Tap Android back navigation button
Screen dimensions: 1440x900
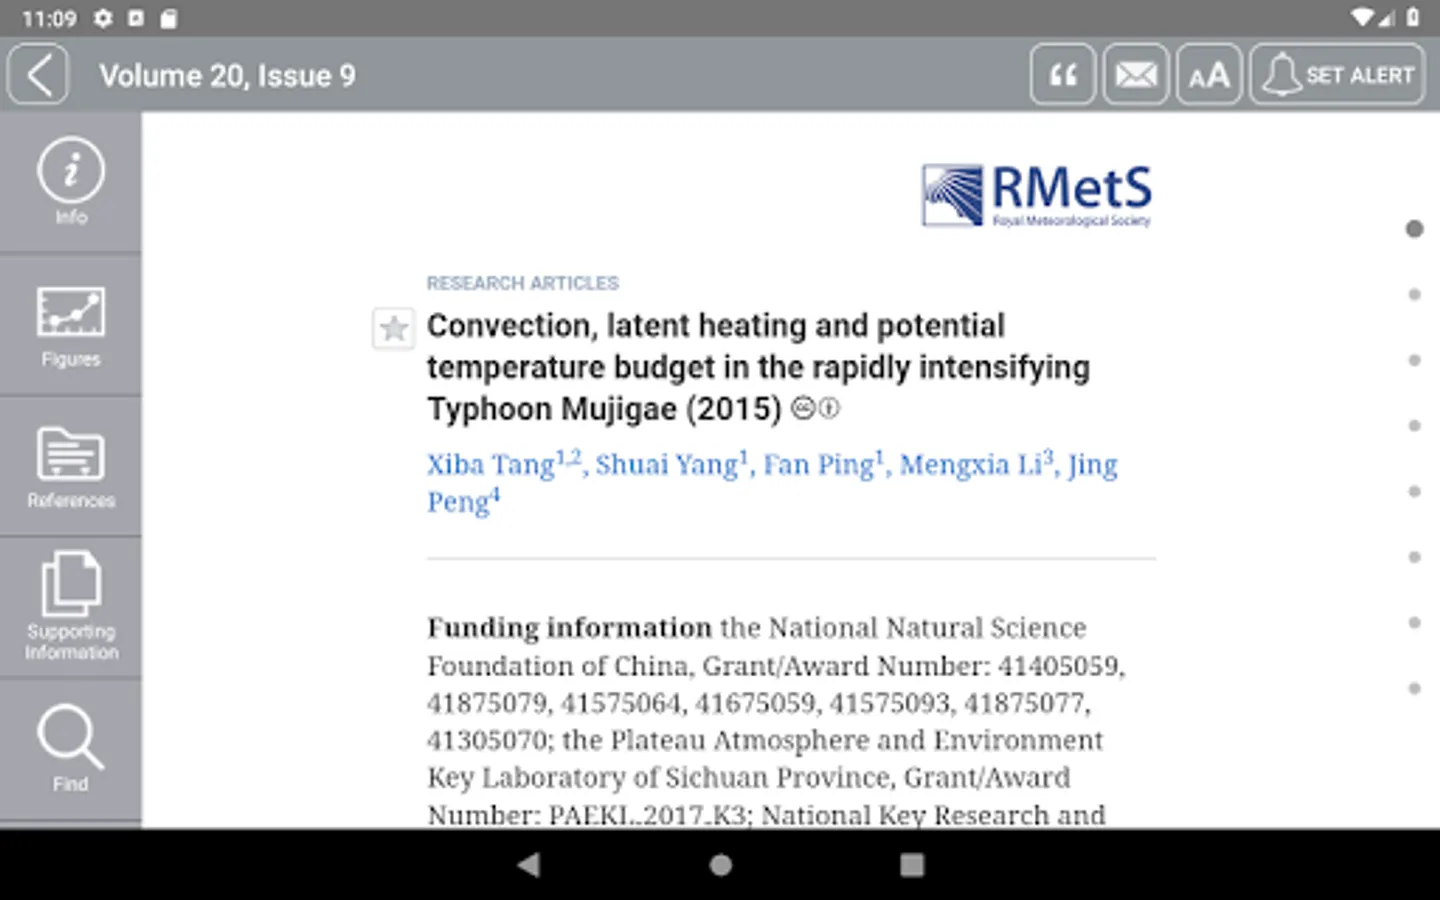click(529, 865)
